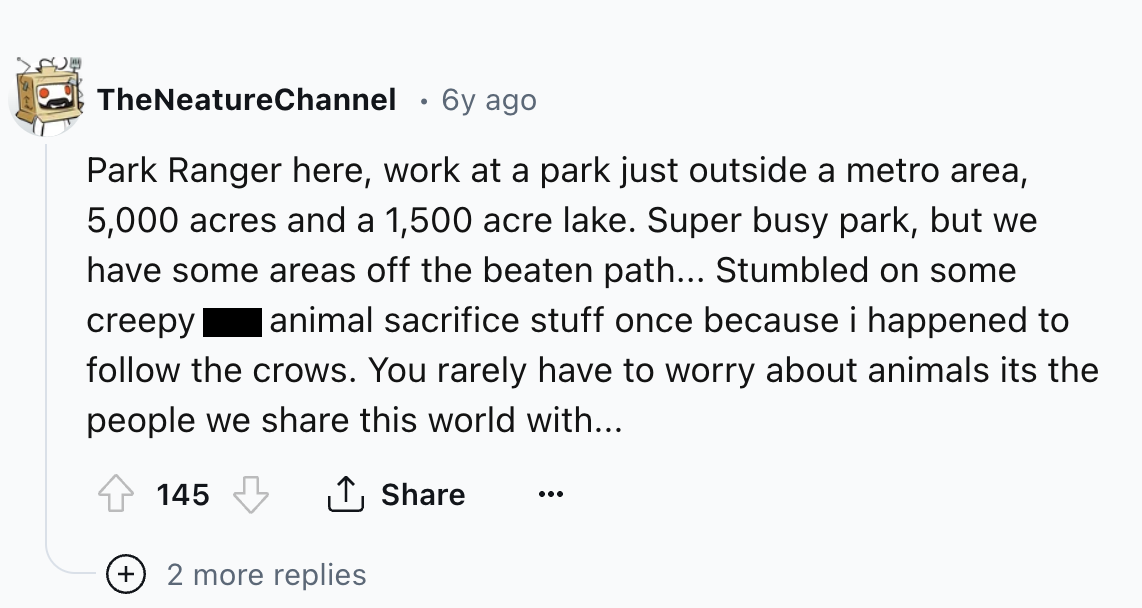Click the "6y ago" timestamp
1142x608 pixels.
click(489, 100)
